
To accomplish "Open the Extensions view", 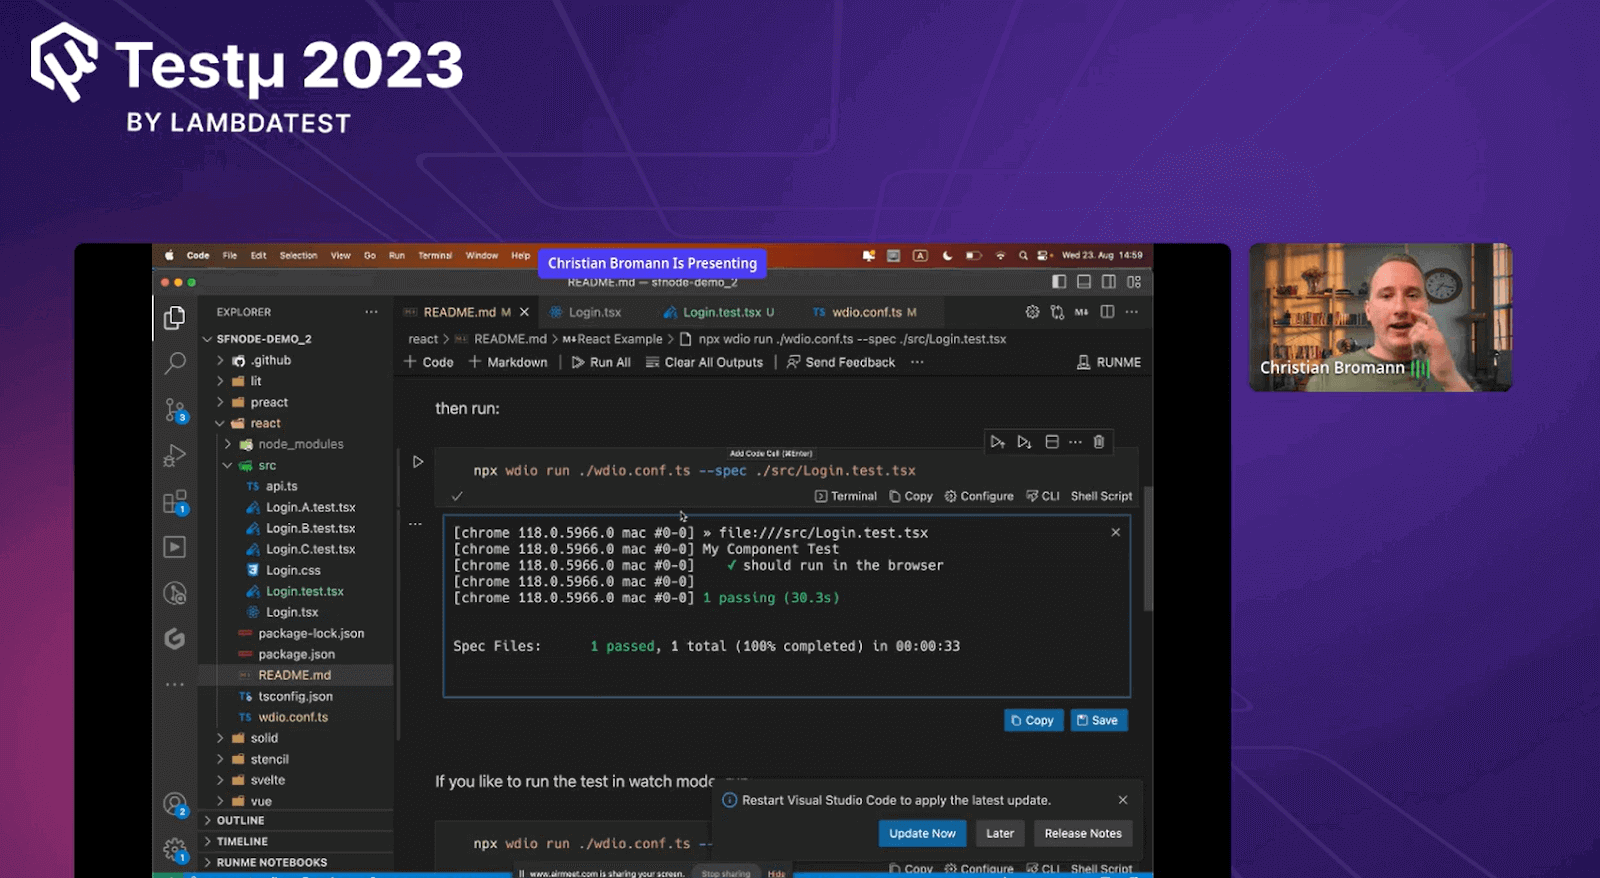I will [175, 502].
